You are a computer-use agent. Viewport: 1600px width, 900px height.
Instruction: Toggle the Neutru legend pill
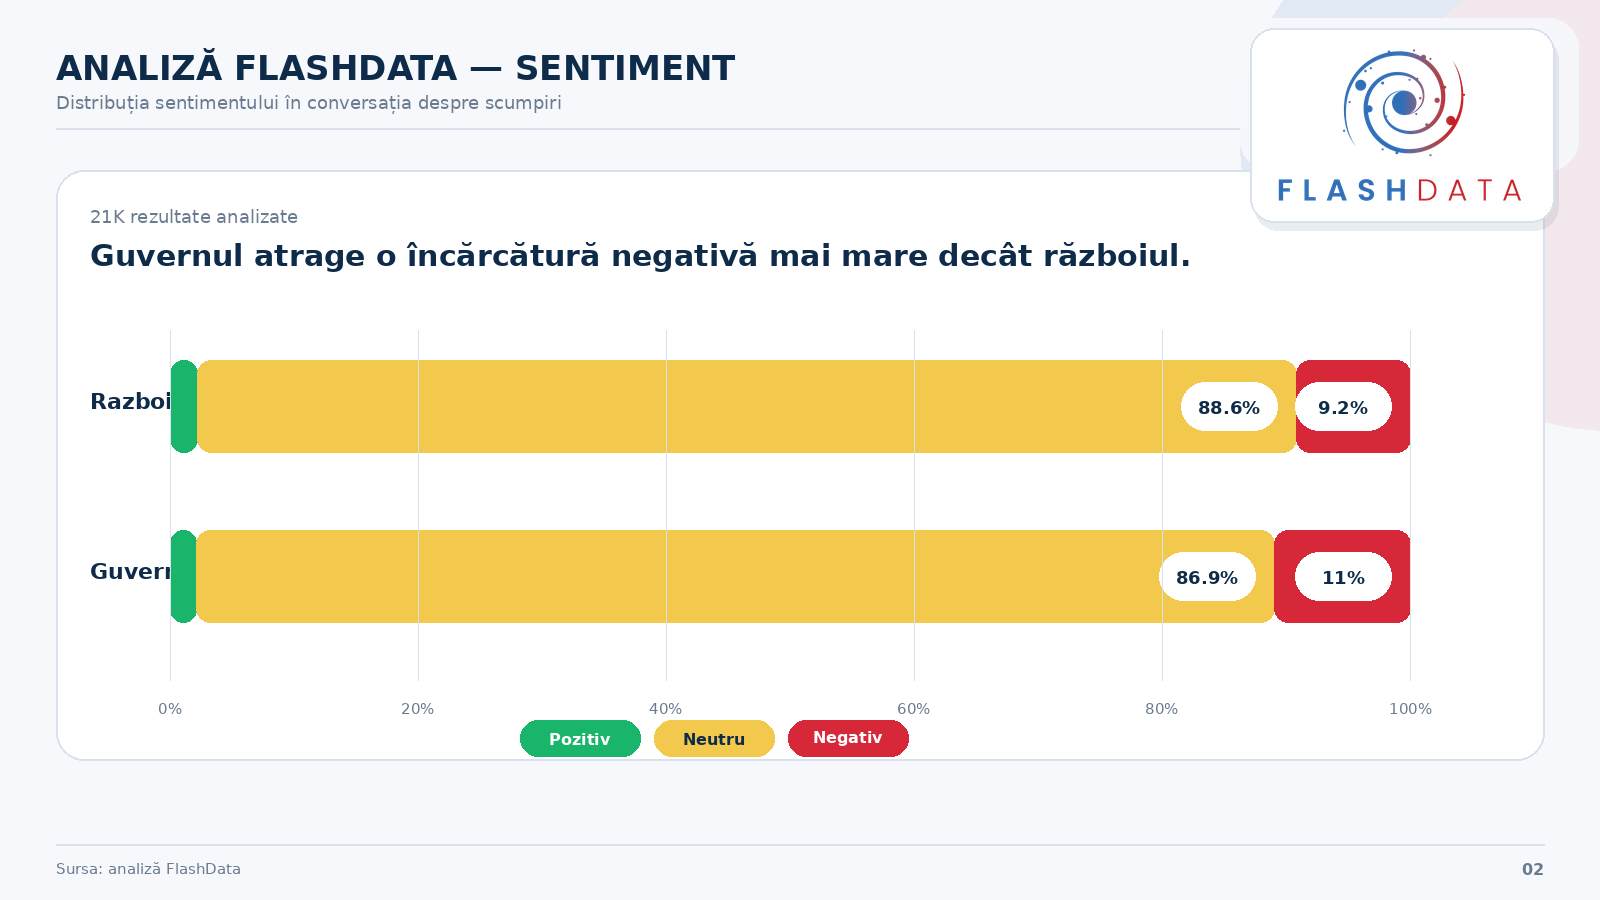(714, 739)
